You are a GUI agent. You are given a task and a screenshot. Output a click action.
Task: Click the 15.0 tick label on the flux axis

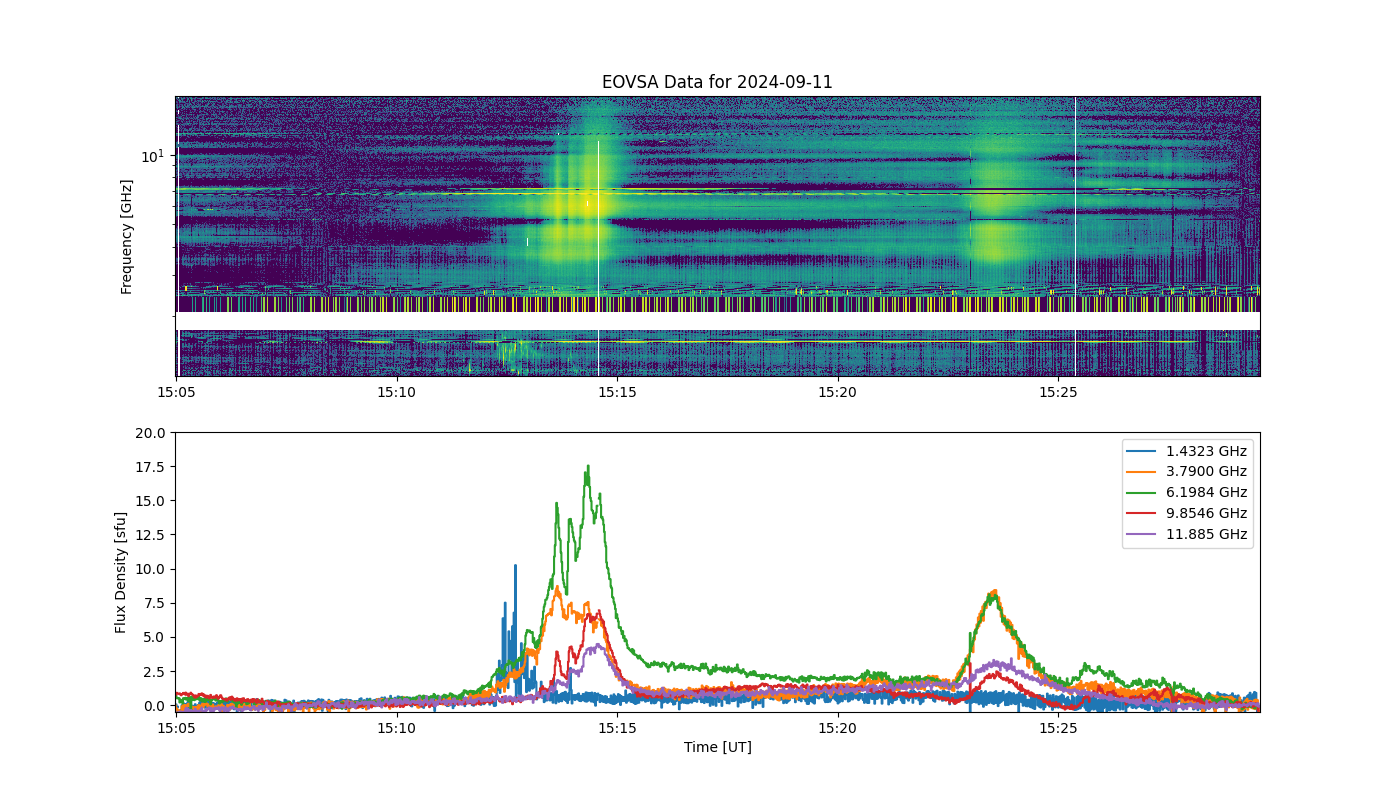tap(152, 501)
